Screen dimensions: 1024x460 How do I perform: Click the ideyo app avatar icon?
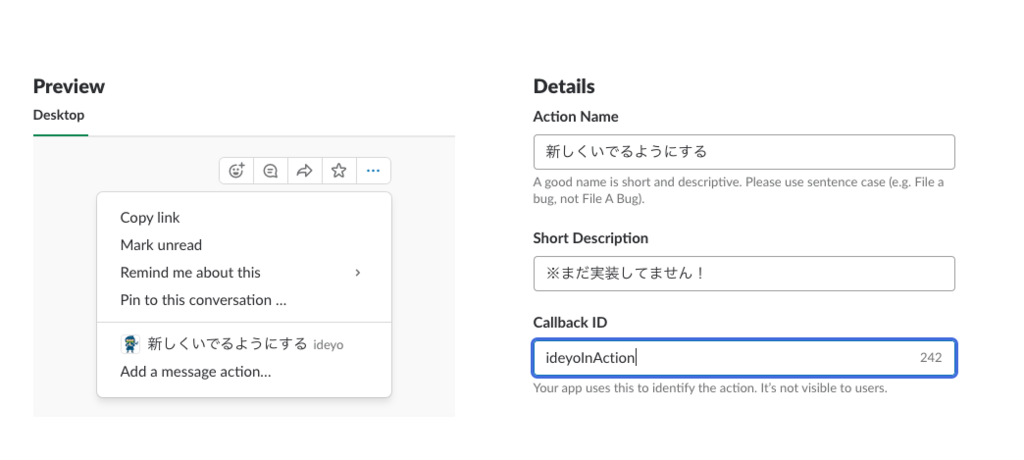[131, 344]
